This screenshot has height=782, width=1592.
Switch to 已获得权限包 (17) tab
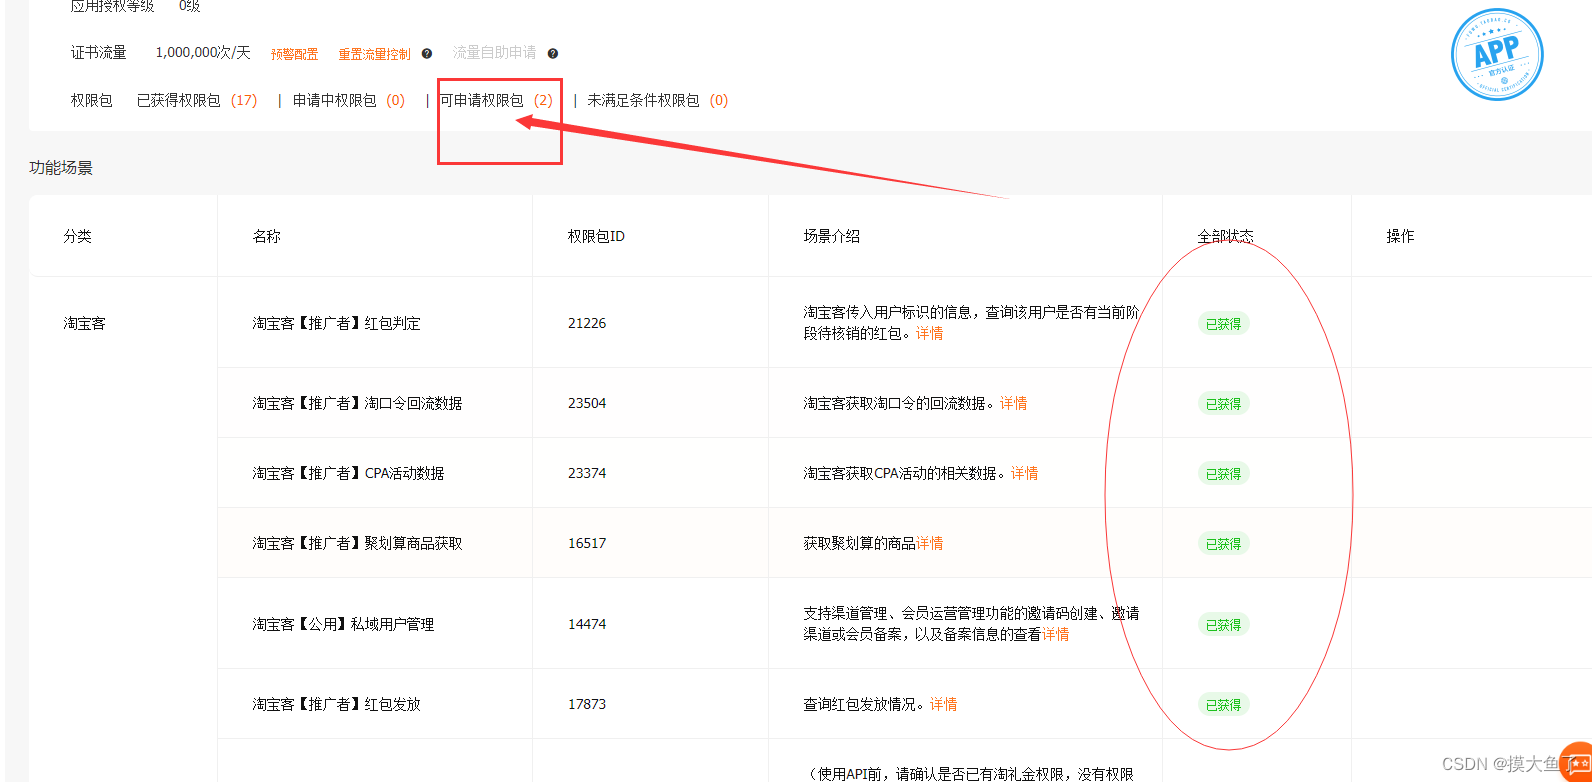(197, 100)
